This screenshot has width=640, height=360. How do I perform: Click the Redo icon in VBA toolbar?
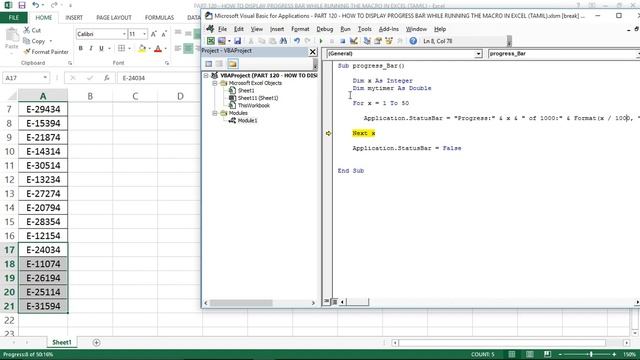[x=307, y=41]
